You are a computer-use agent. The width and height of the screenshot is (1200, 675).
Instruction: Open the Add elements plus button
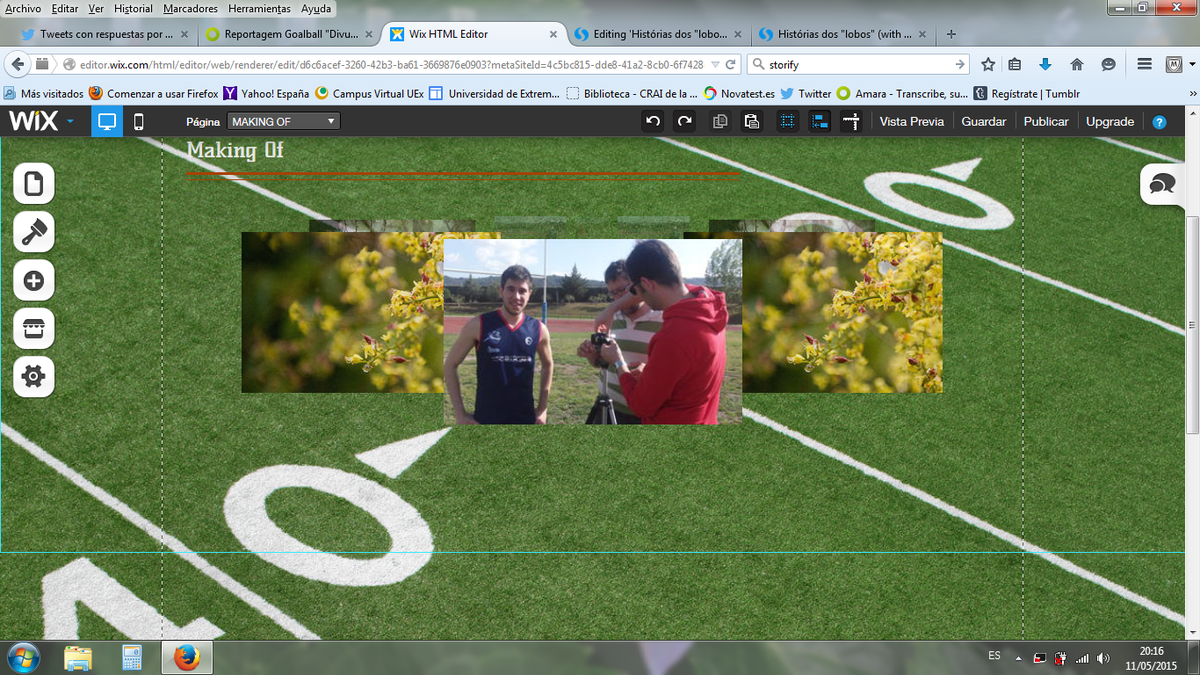(33, 280)
